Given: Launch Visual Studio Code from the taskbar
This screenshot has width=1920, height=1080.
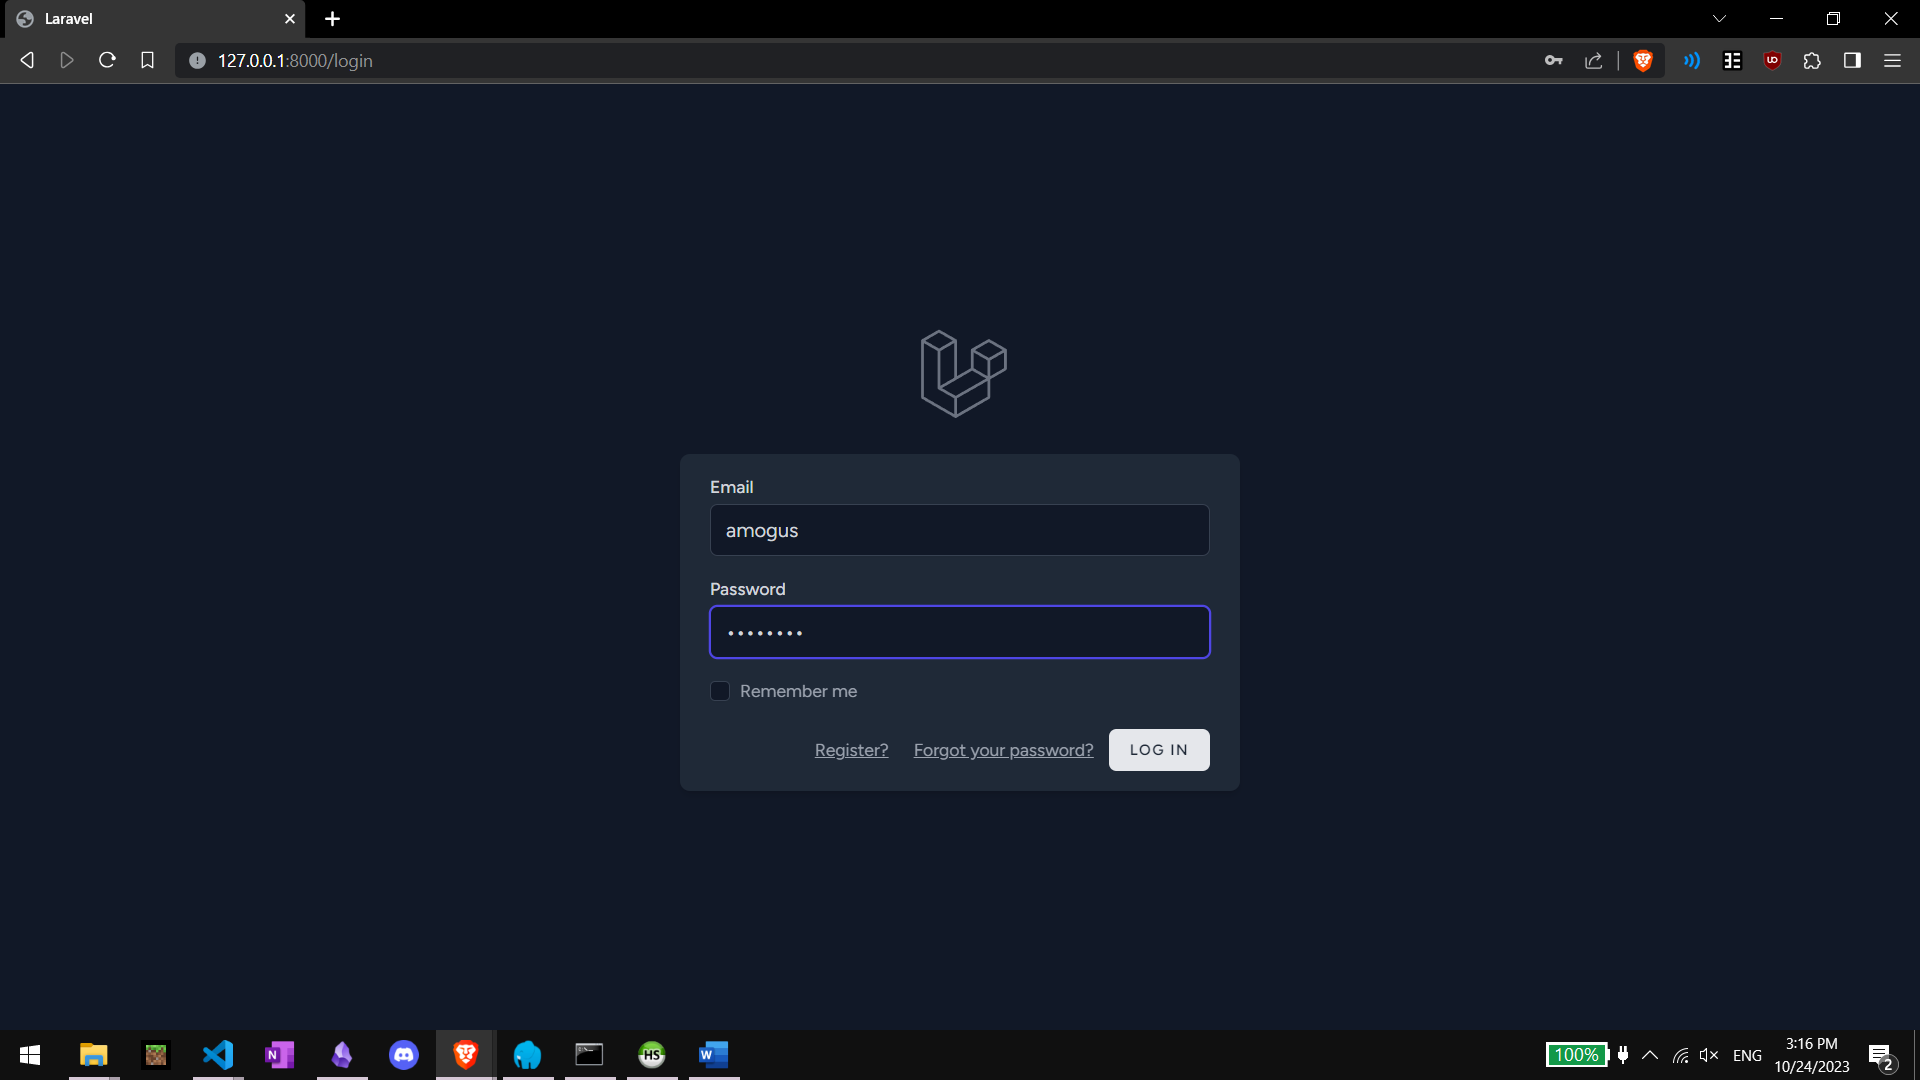Looking at the screenshot, I should coord(218,1055).
